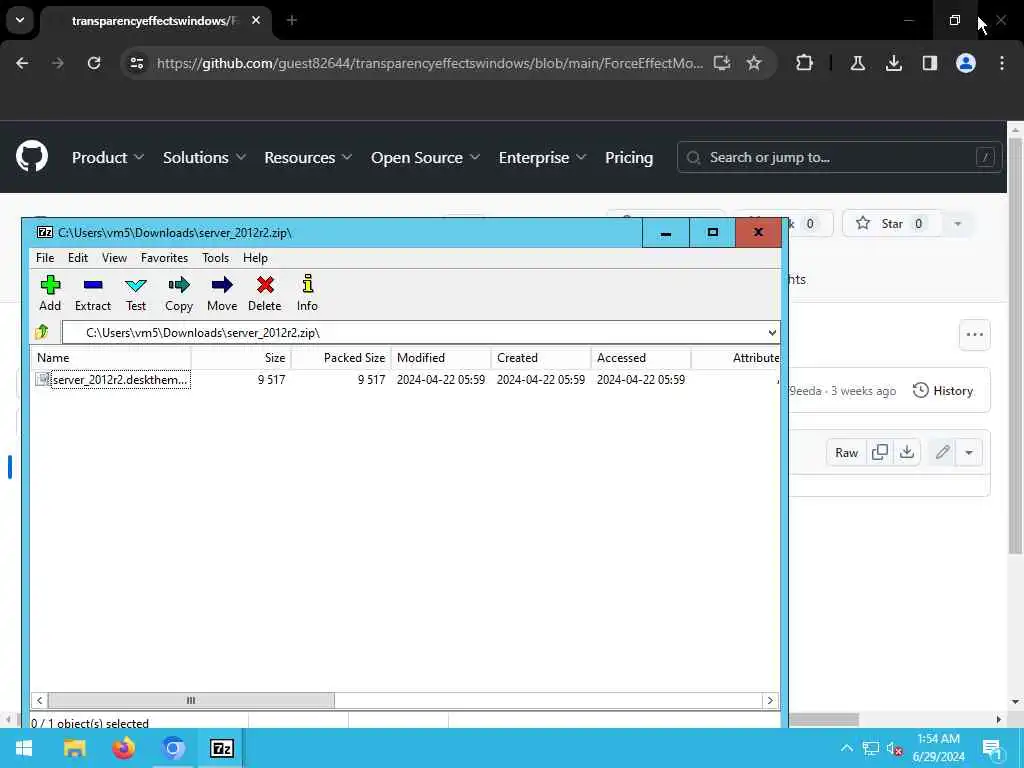The width and height of the screenshot is (1024, 768).
Task: Expand the Solutions dropdown on GitHub
Action: click(x=204, y=157)
